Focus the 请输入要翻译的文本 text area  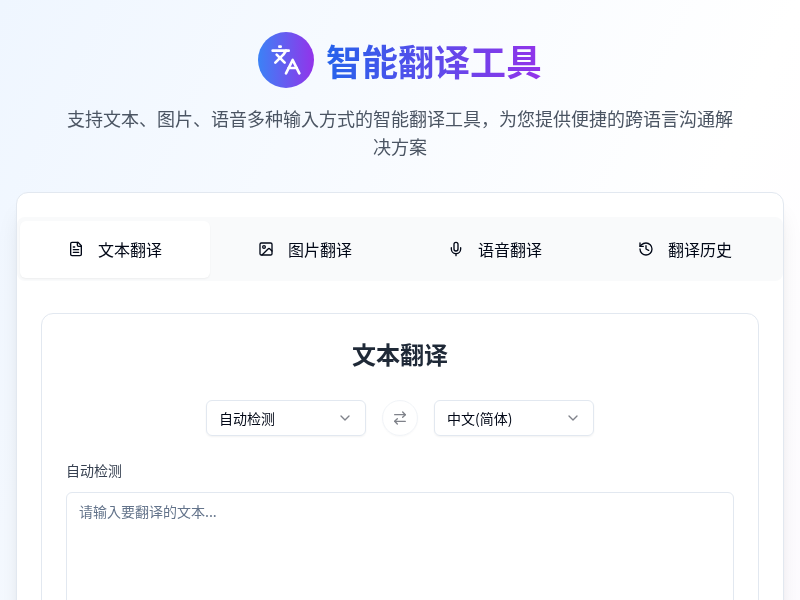tap(400, 546)
